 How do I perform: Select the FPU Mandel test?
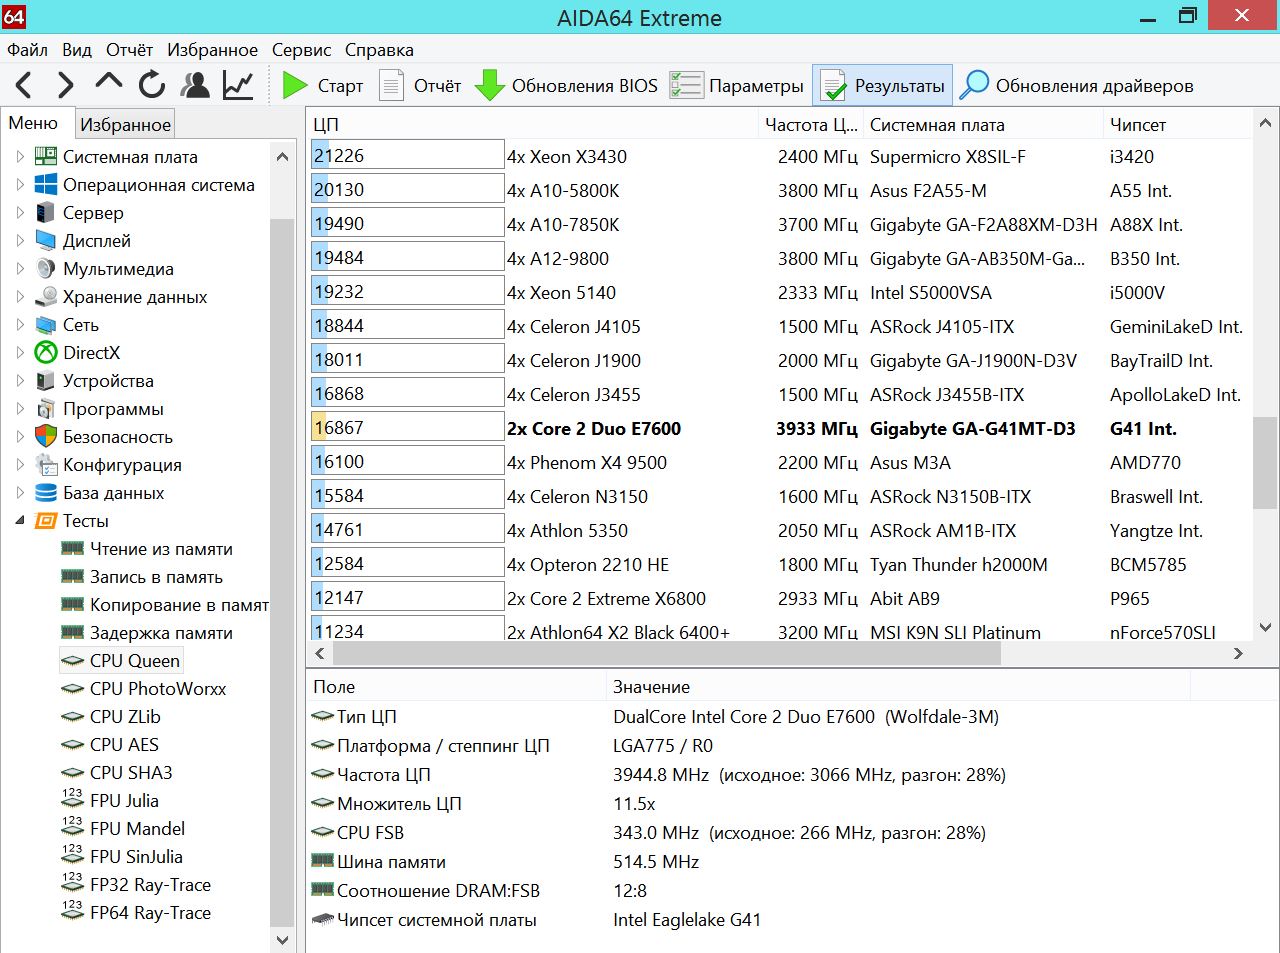point(137,829)
